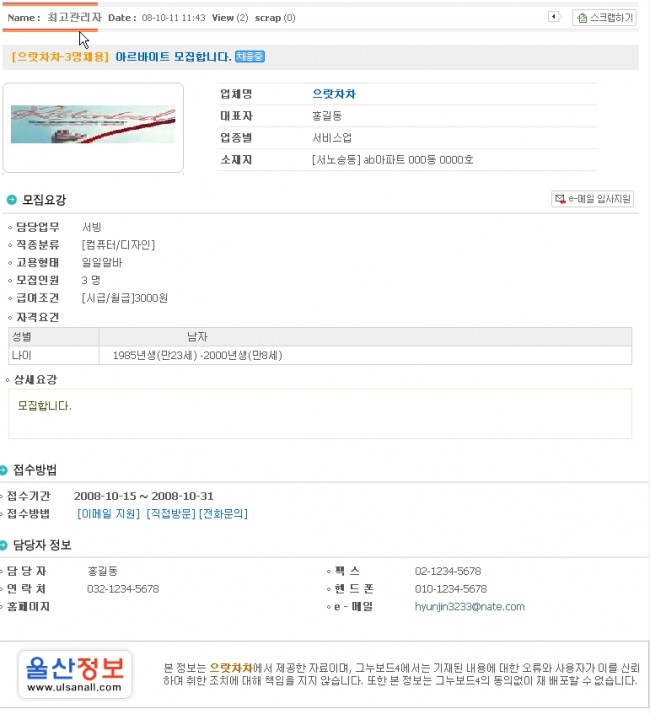
Task: Click the 담당자 정보 section bullet icon
Action: [5, 545]
